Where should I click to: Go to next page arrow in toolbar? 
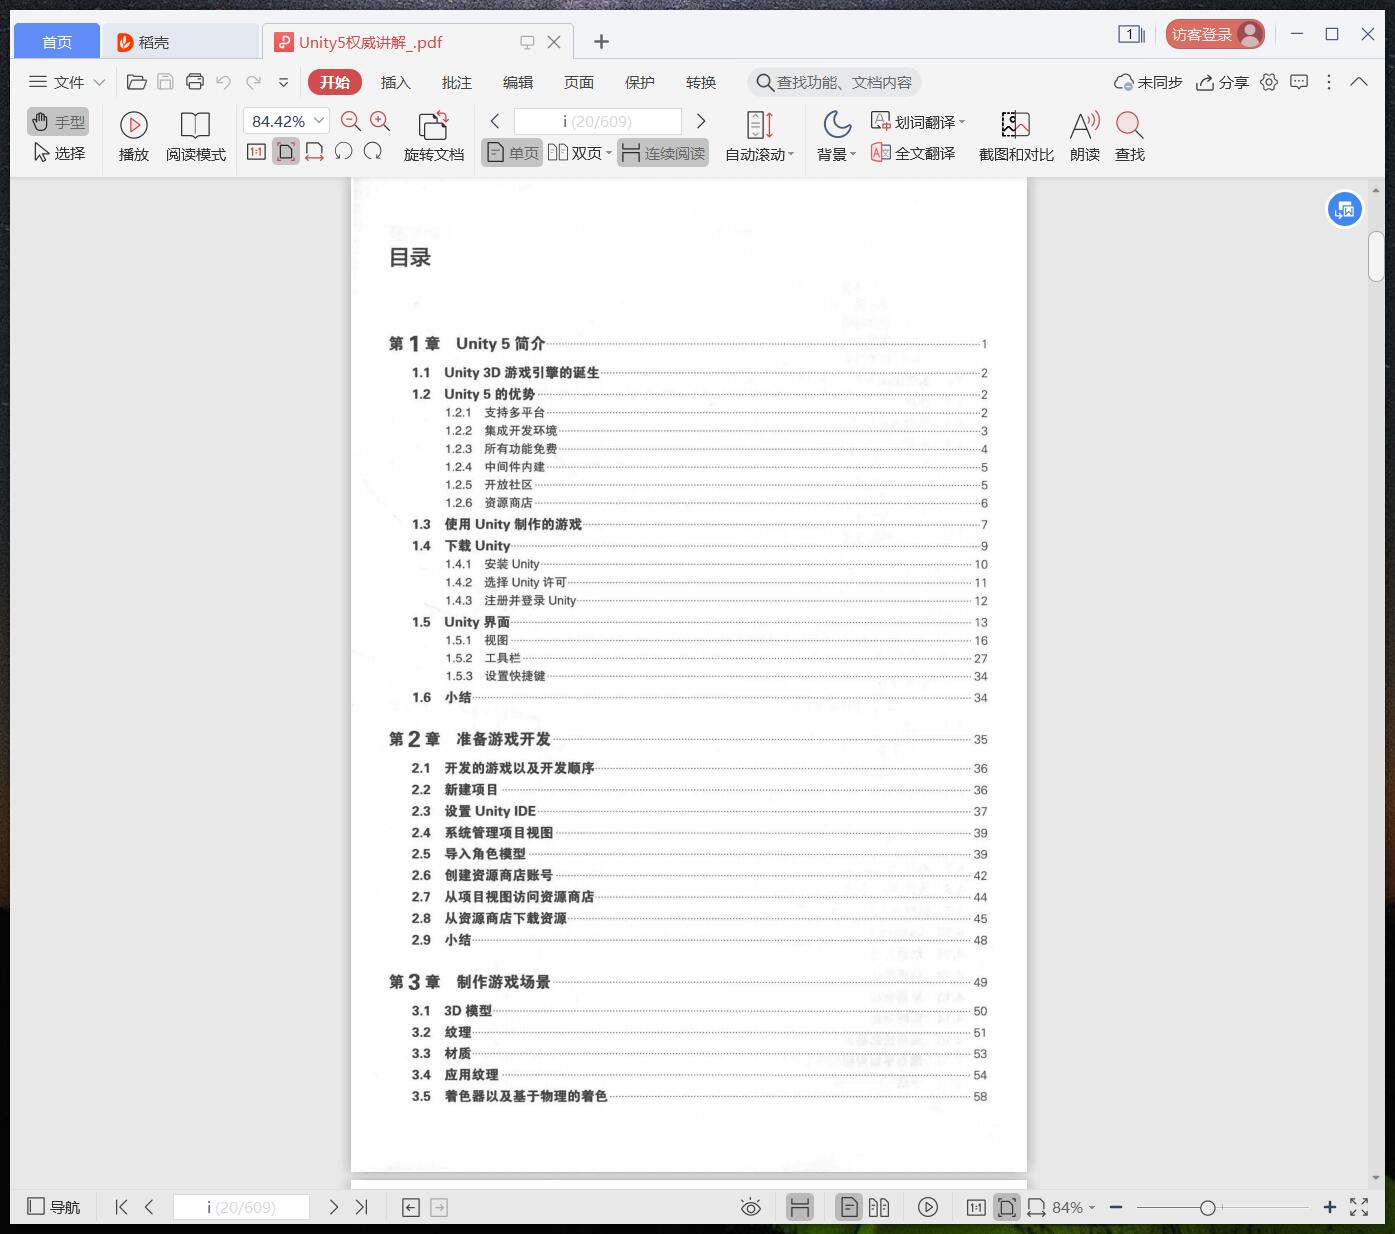[x=701, y=121]
